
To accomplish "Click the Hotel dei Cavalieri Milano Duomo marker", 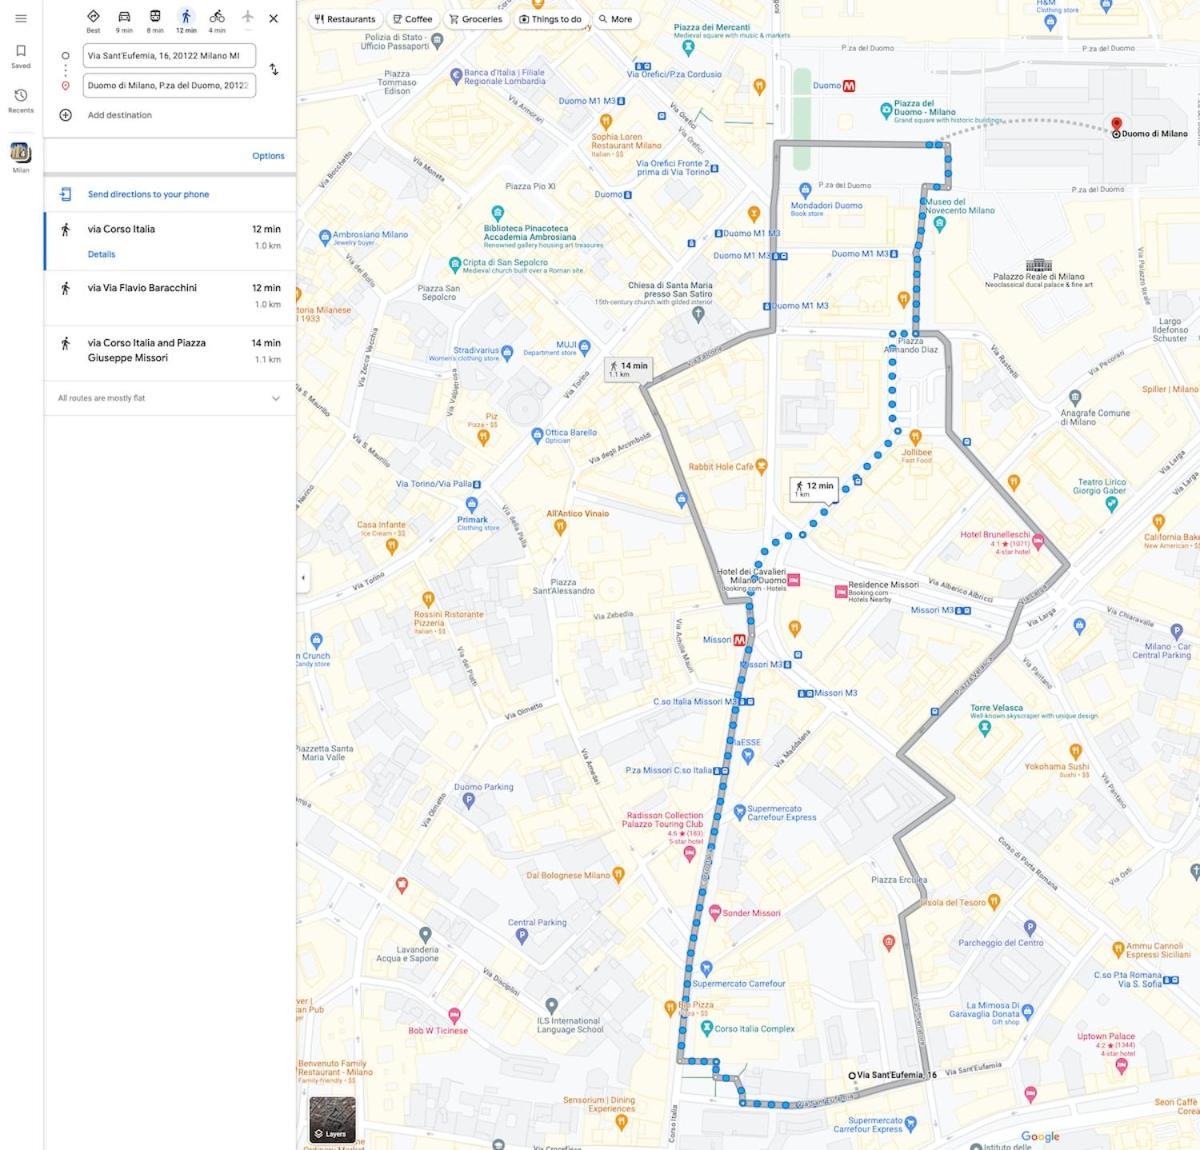I will pos(793,580).
